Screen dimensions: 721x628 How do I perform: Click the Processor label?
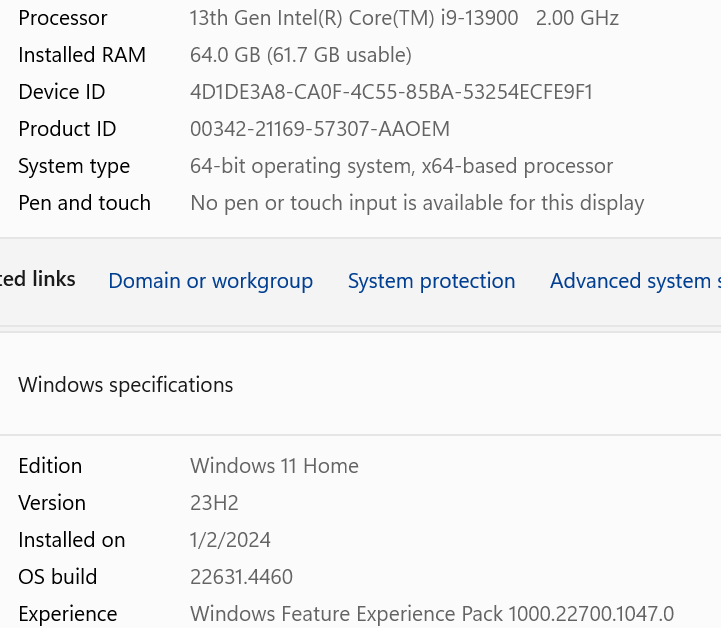click(x=63, y=18)
